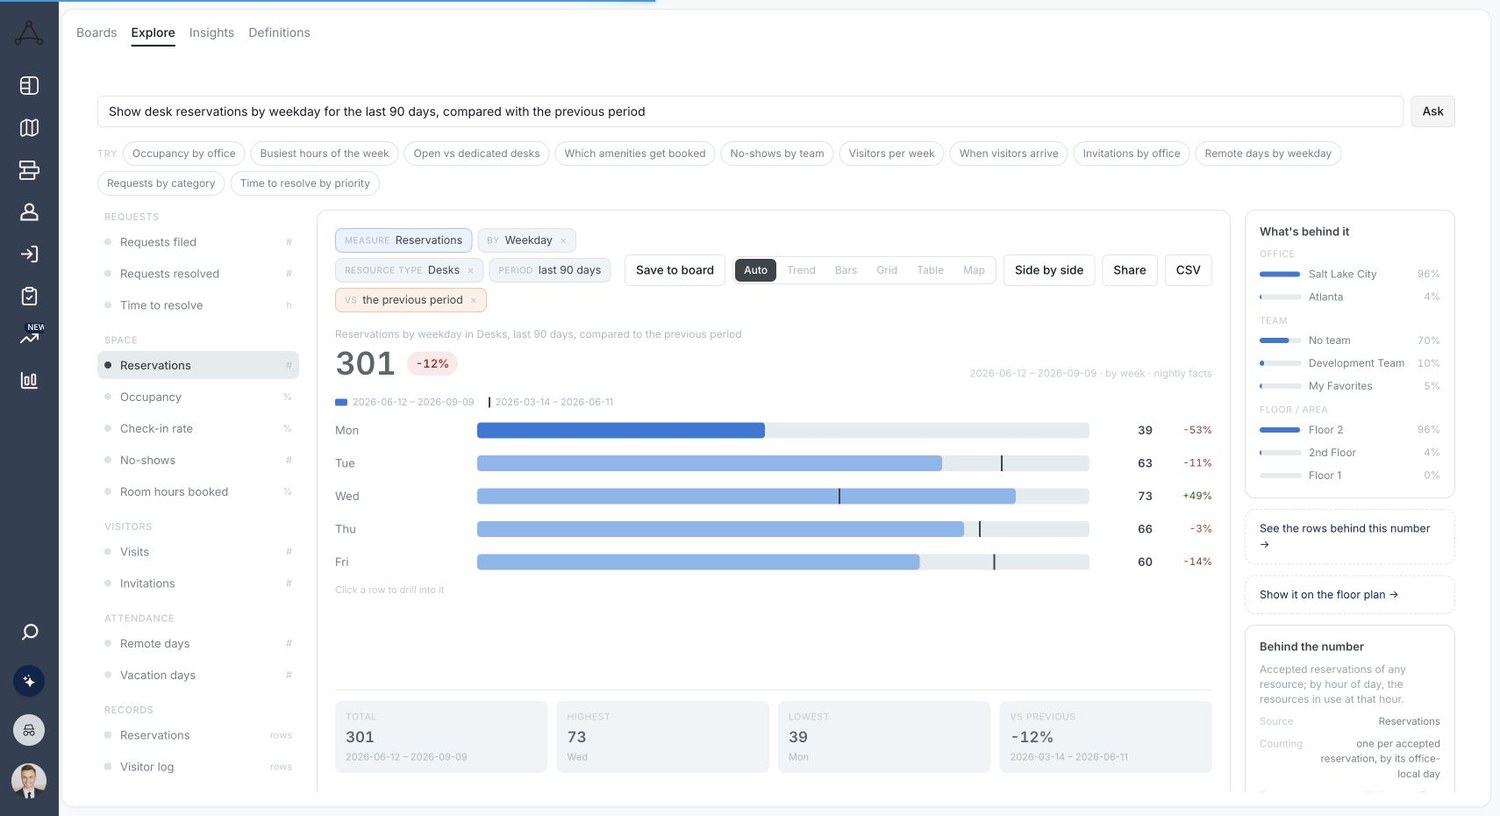Screen dimensions: 1500x816
Task: Remove the Weekday grouping chip
Action: click(x=563, y=241)
